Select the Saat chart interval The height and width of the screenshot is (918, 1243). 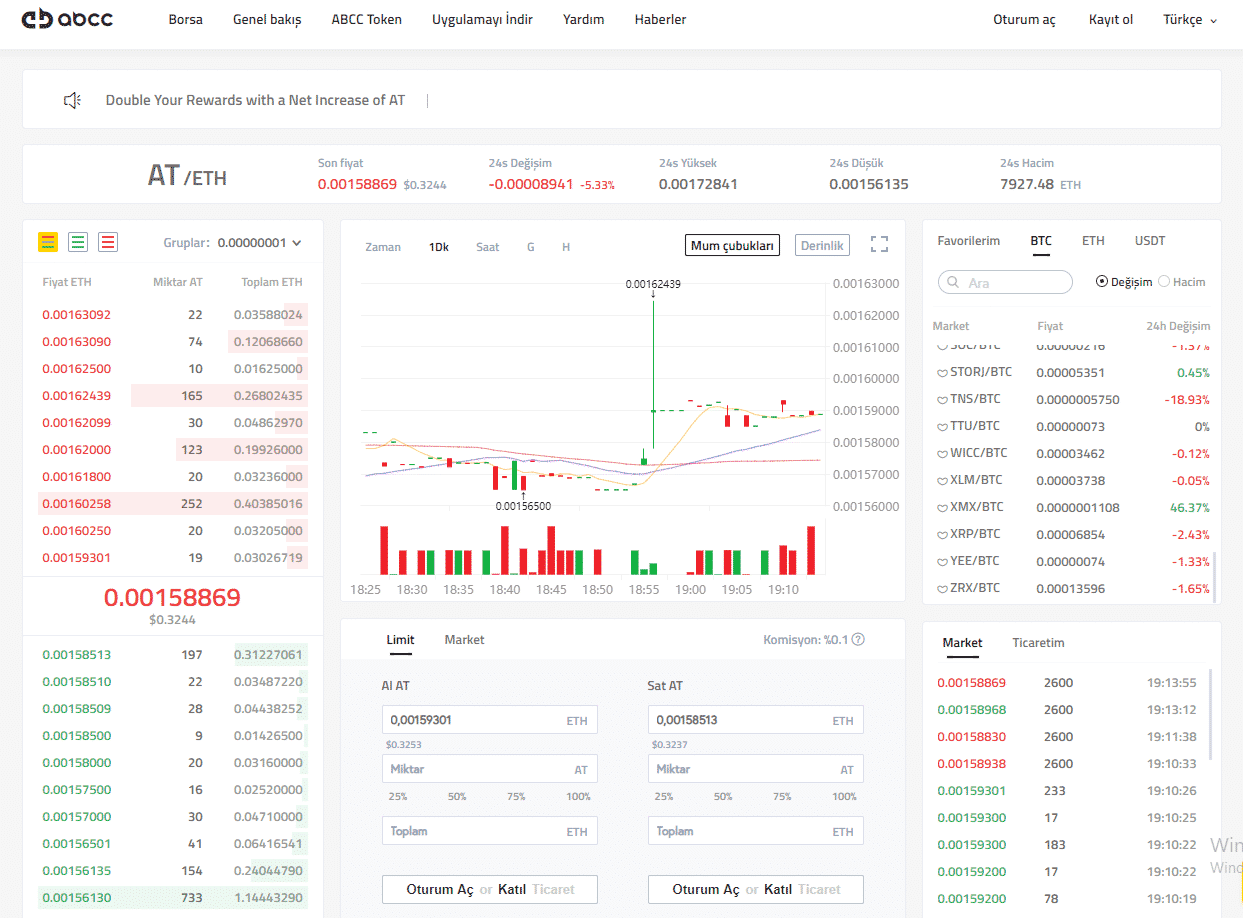point(488,247)
